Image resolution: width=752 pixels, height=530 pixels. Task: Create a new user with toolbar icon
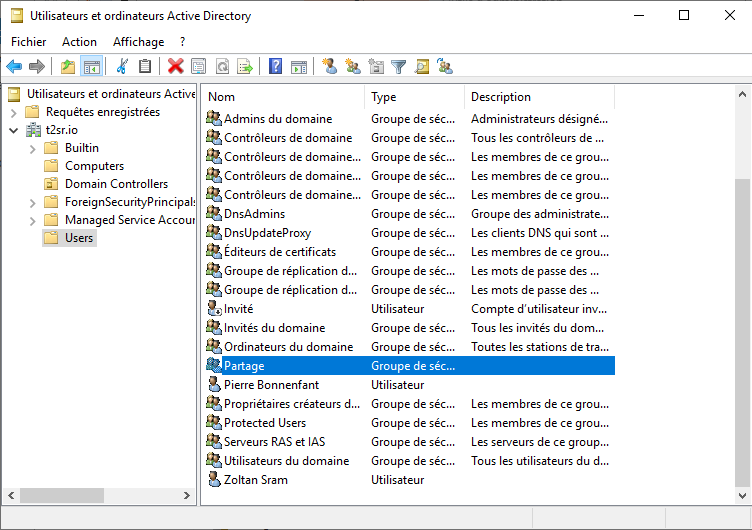pyautogui.click(x=329, y=66)
